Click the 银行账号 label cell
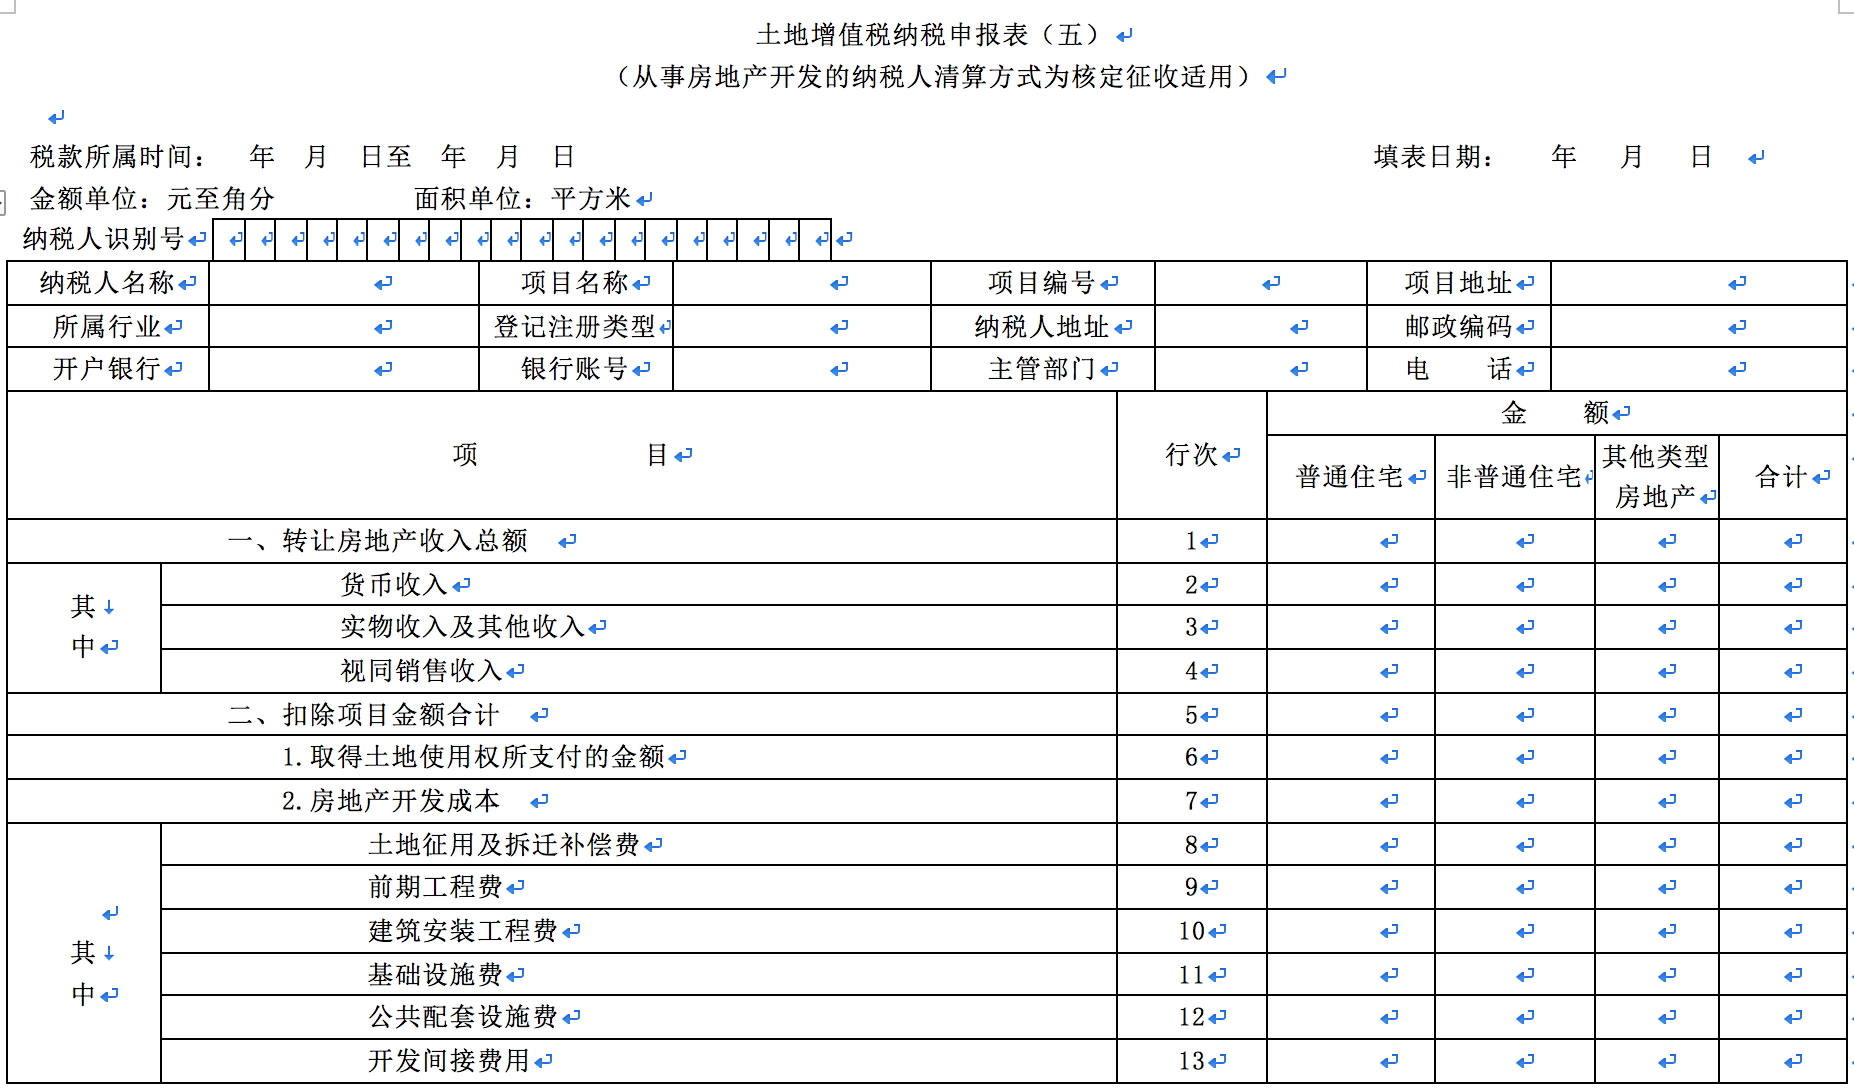The image size is (1854, 1092). point(576,369)
